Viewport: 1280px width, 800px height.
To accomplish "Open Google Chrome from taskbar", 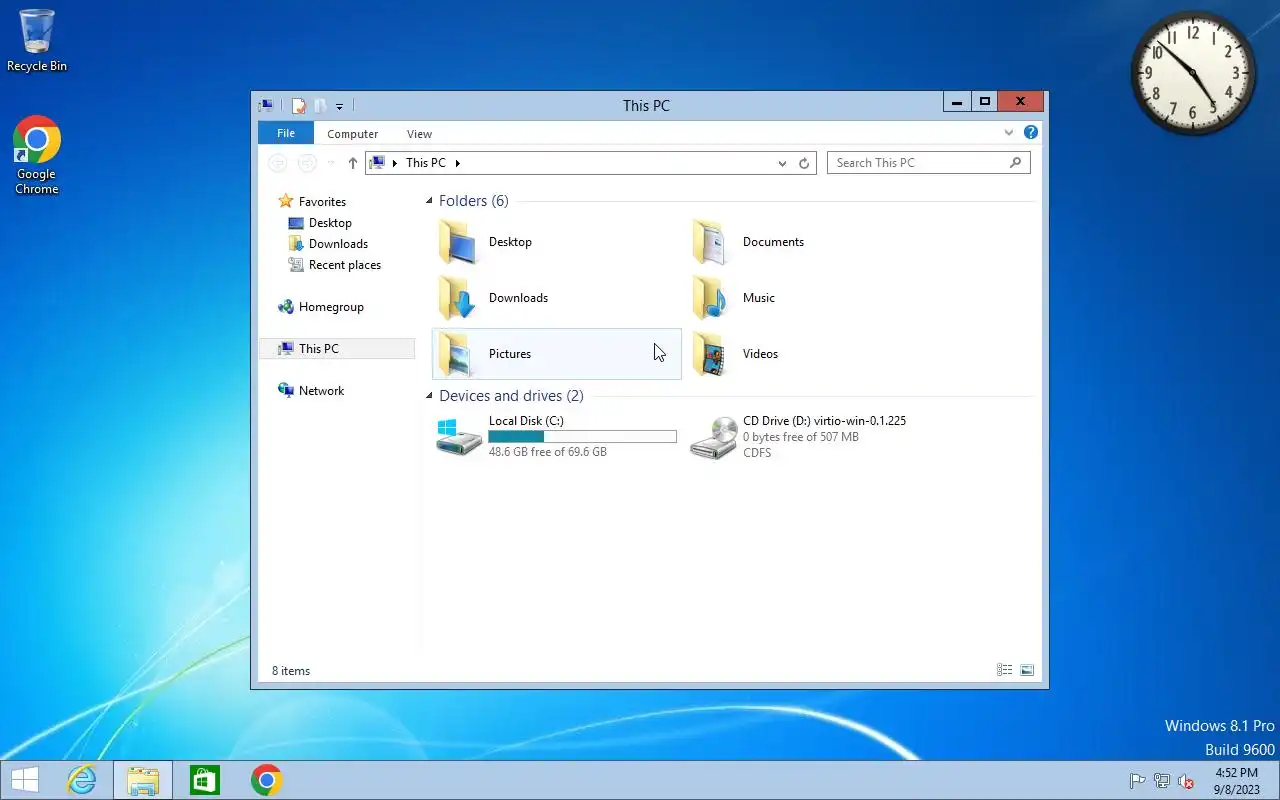I will [266, 781].
